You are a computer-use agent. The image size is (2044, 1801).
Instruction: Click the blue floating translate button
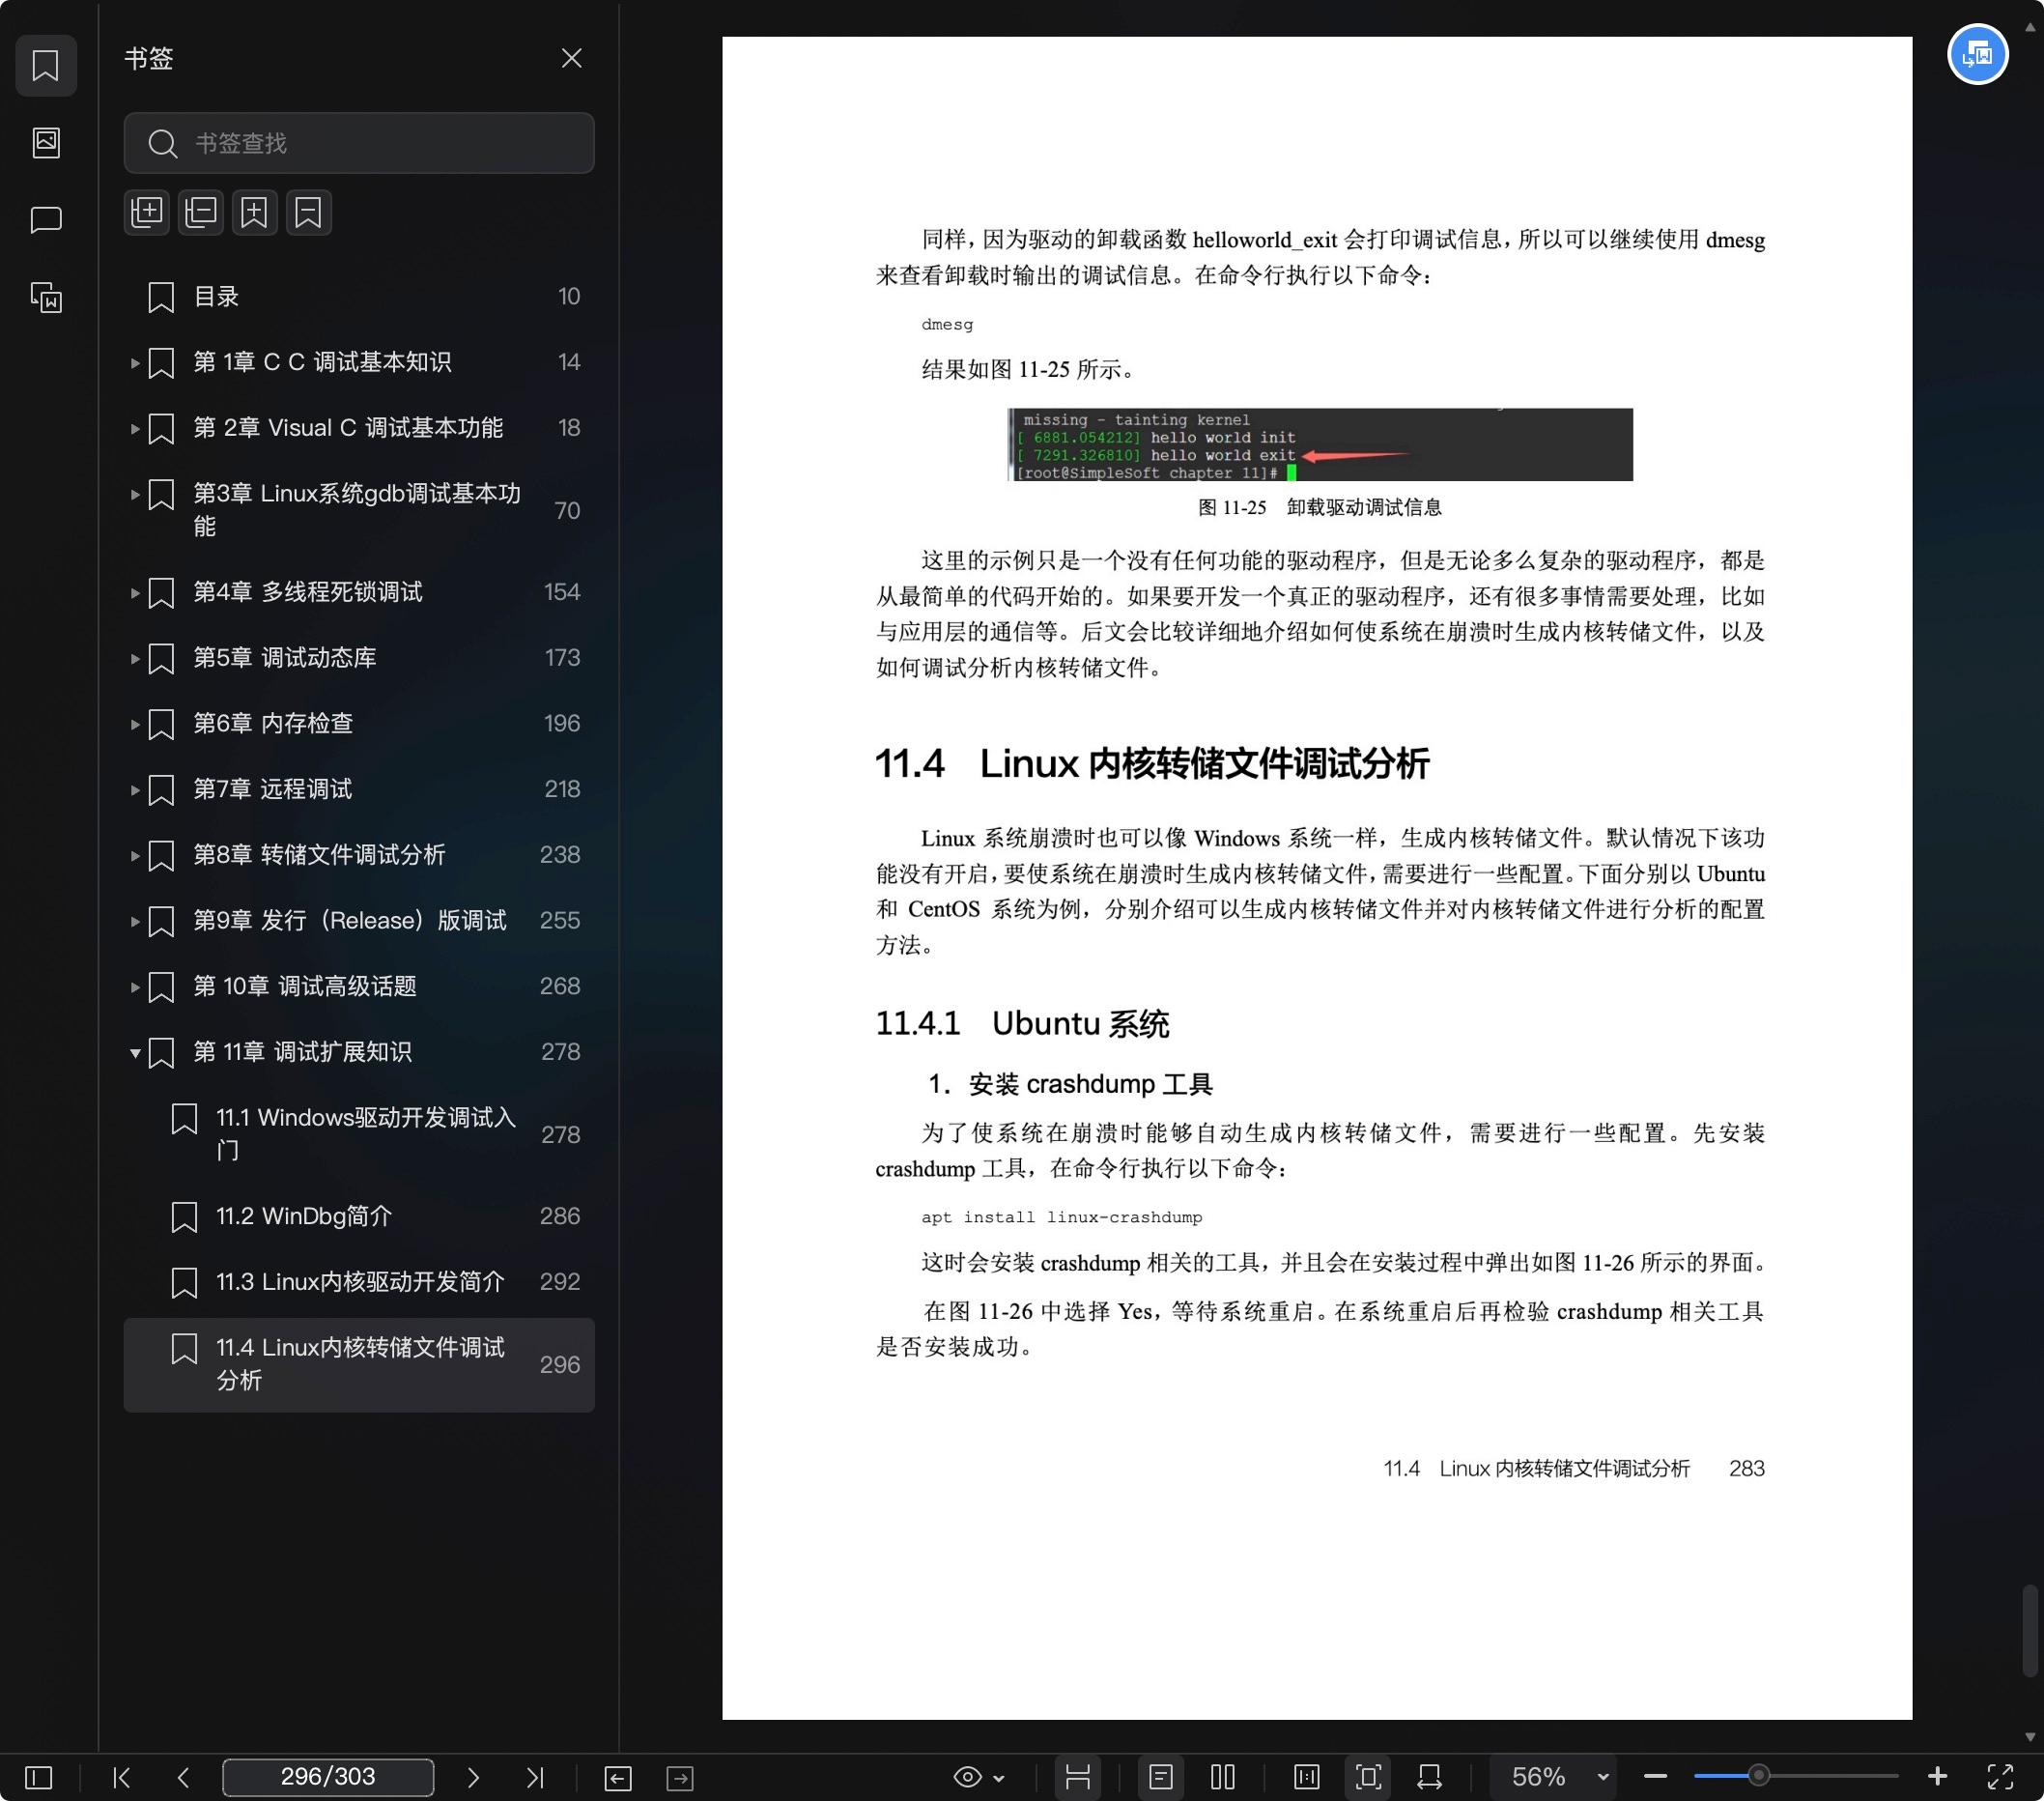pos(1977,54)
